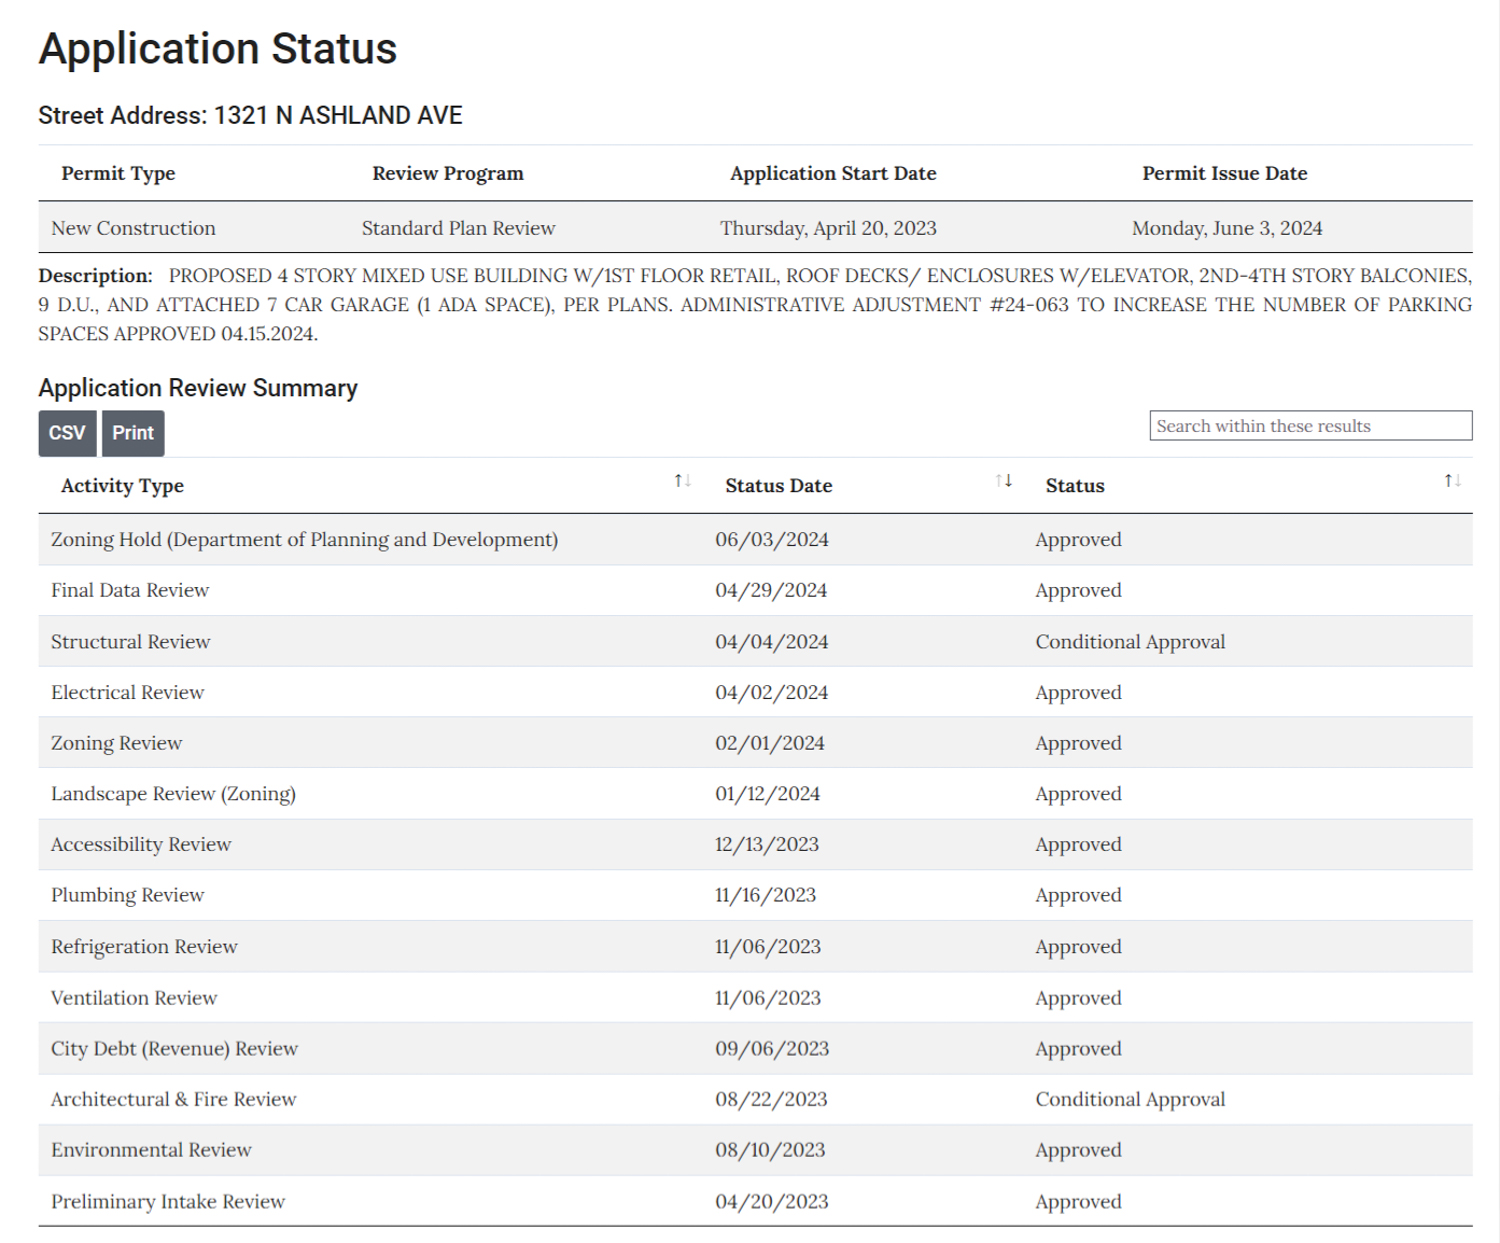
Task: Select the 'Environmental Review' activity
Action: click(x=151, y=1151)
